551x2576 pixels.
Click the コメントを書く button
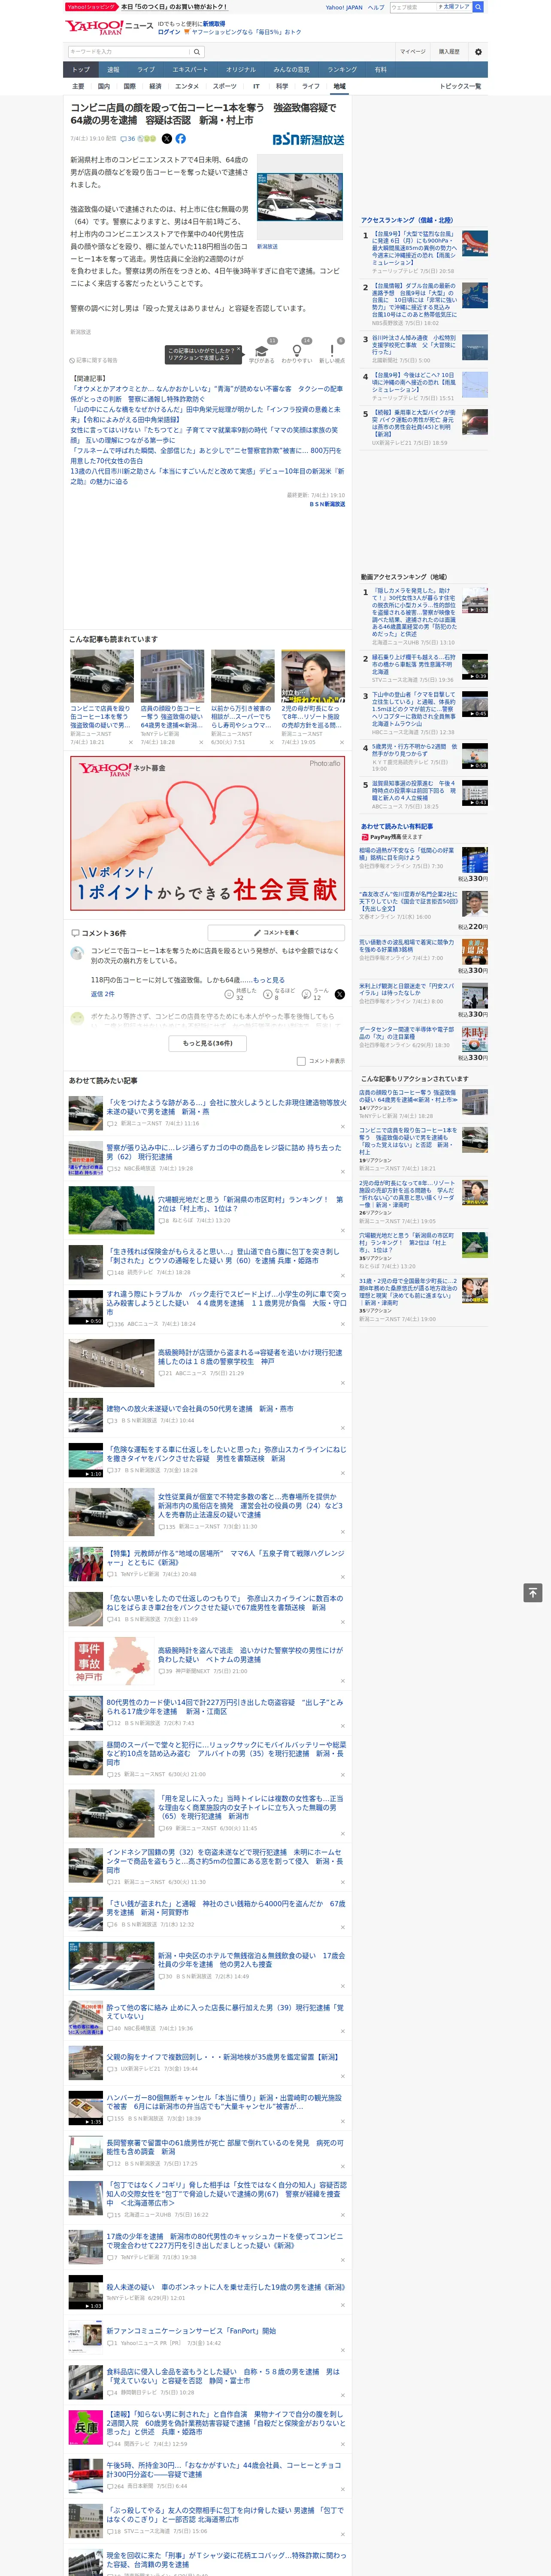pyautogui.click(x=276, y=933)
